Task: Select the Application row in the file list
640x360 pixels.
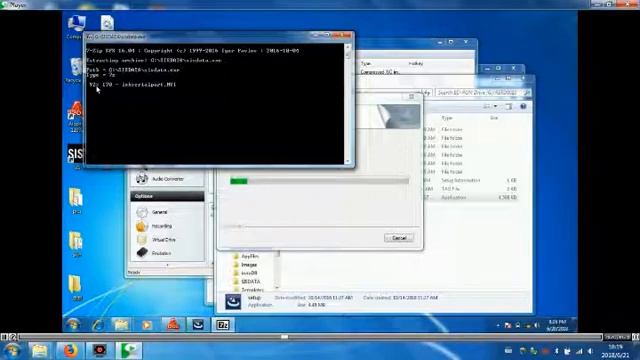Action: [471, 197]
